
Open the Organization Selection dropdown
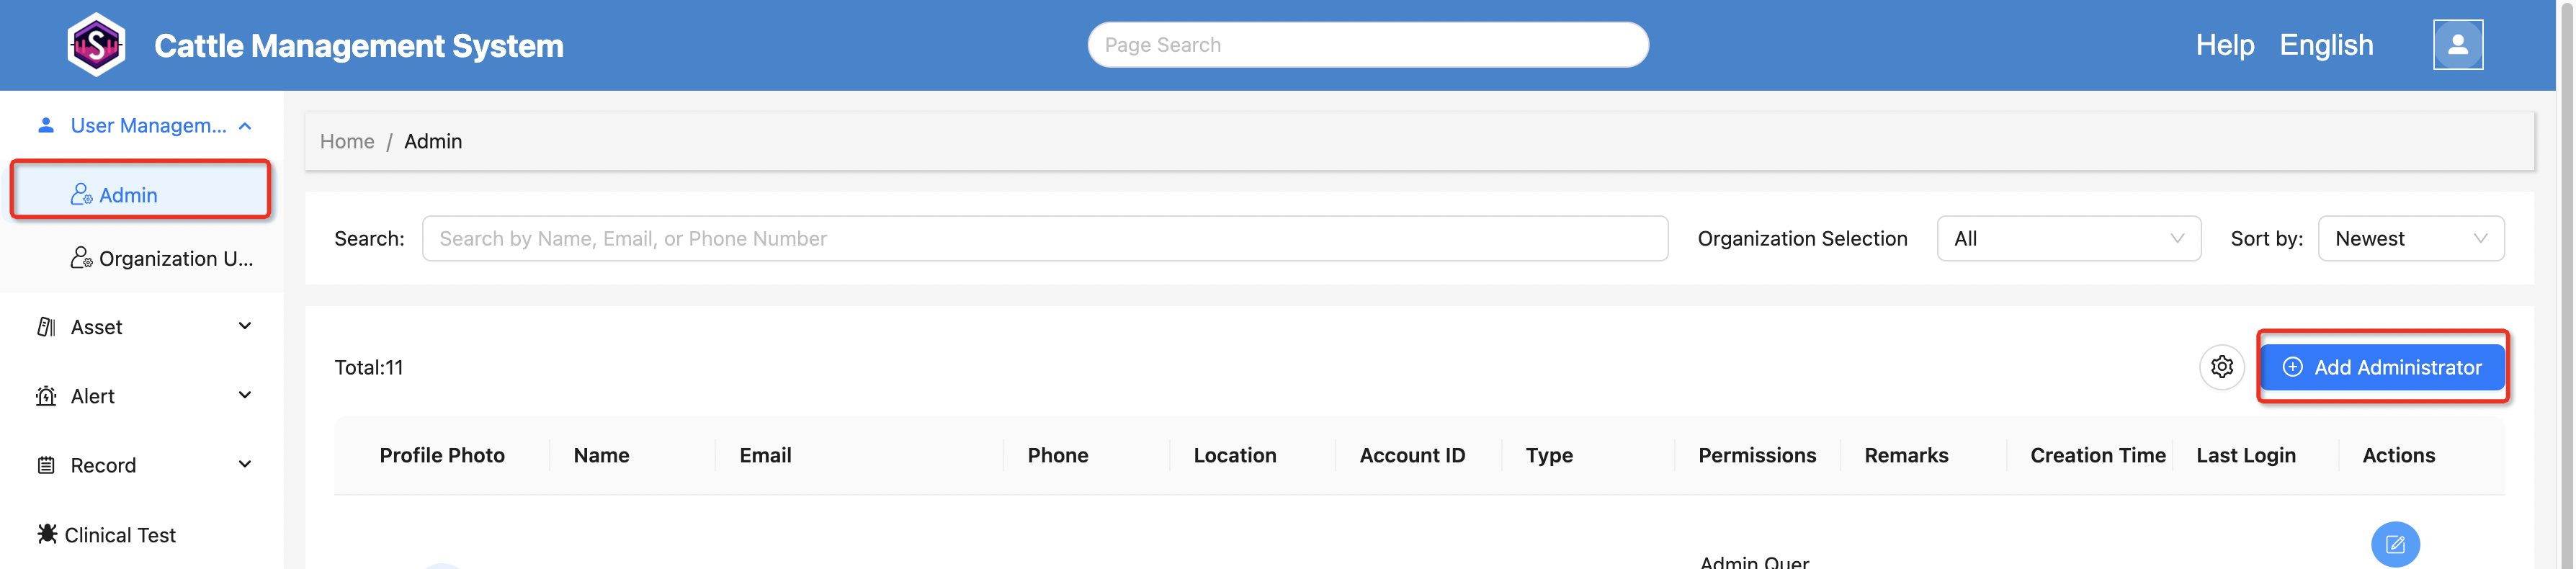tap(2068, 239)
